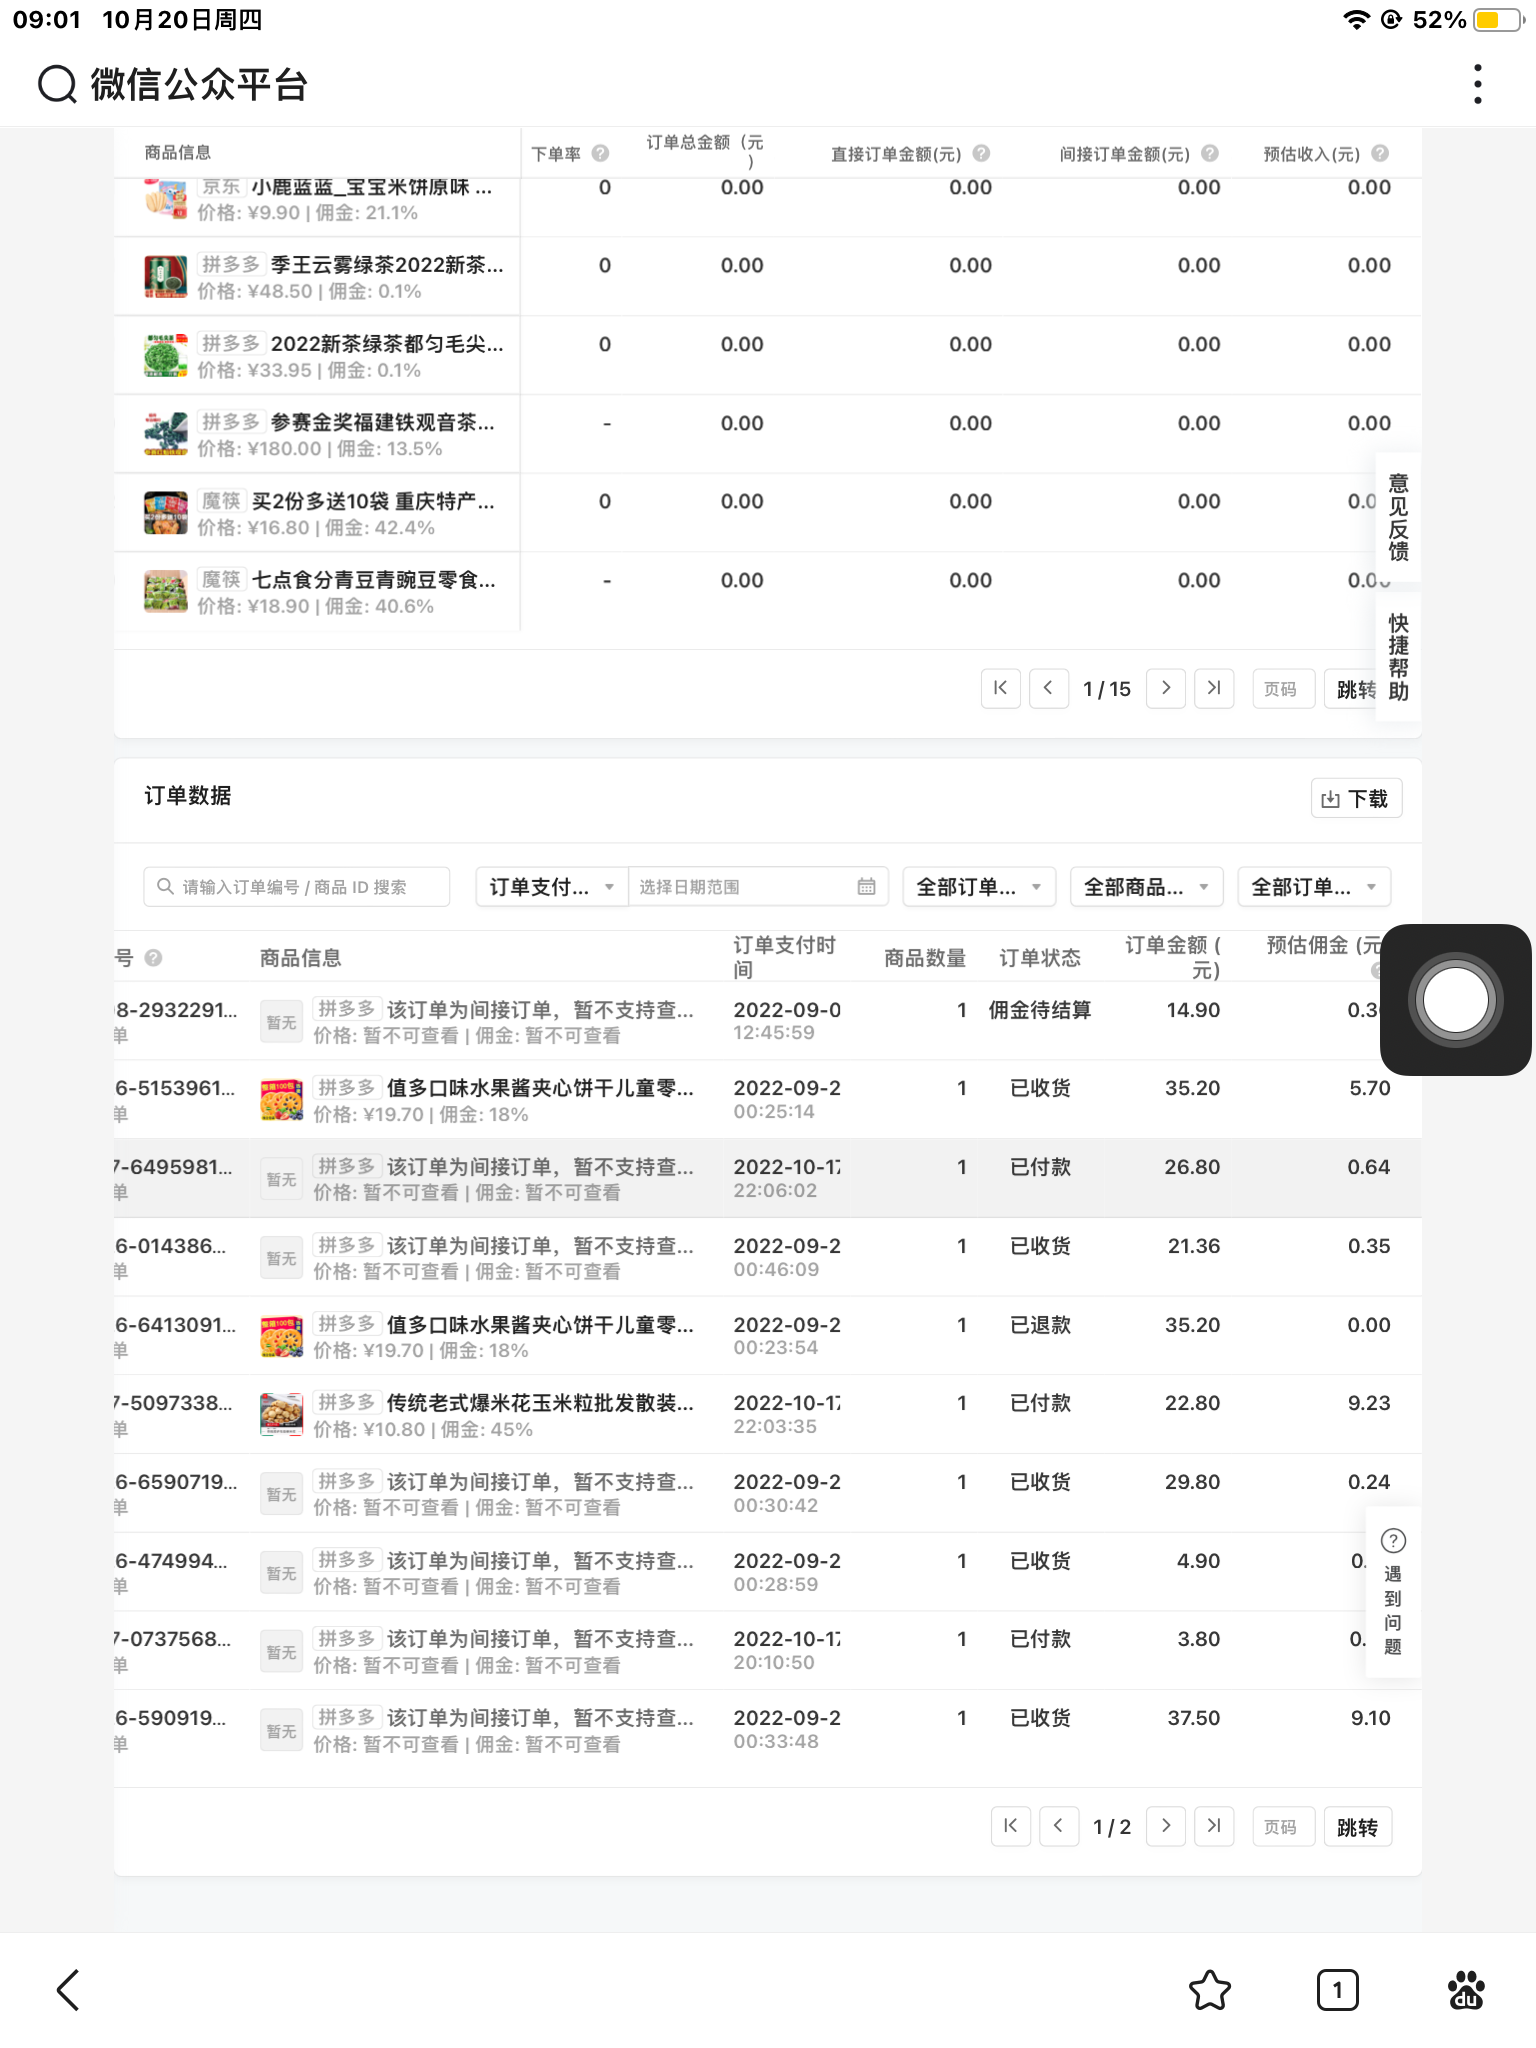Tap the back arrow in bottom bar
1536x2048 pixels.
pyautogui.click(x=68, y=1990)
